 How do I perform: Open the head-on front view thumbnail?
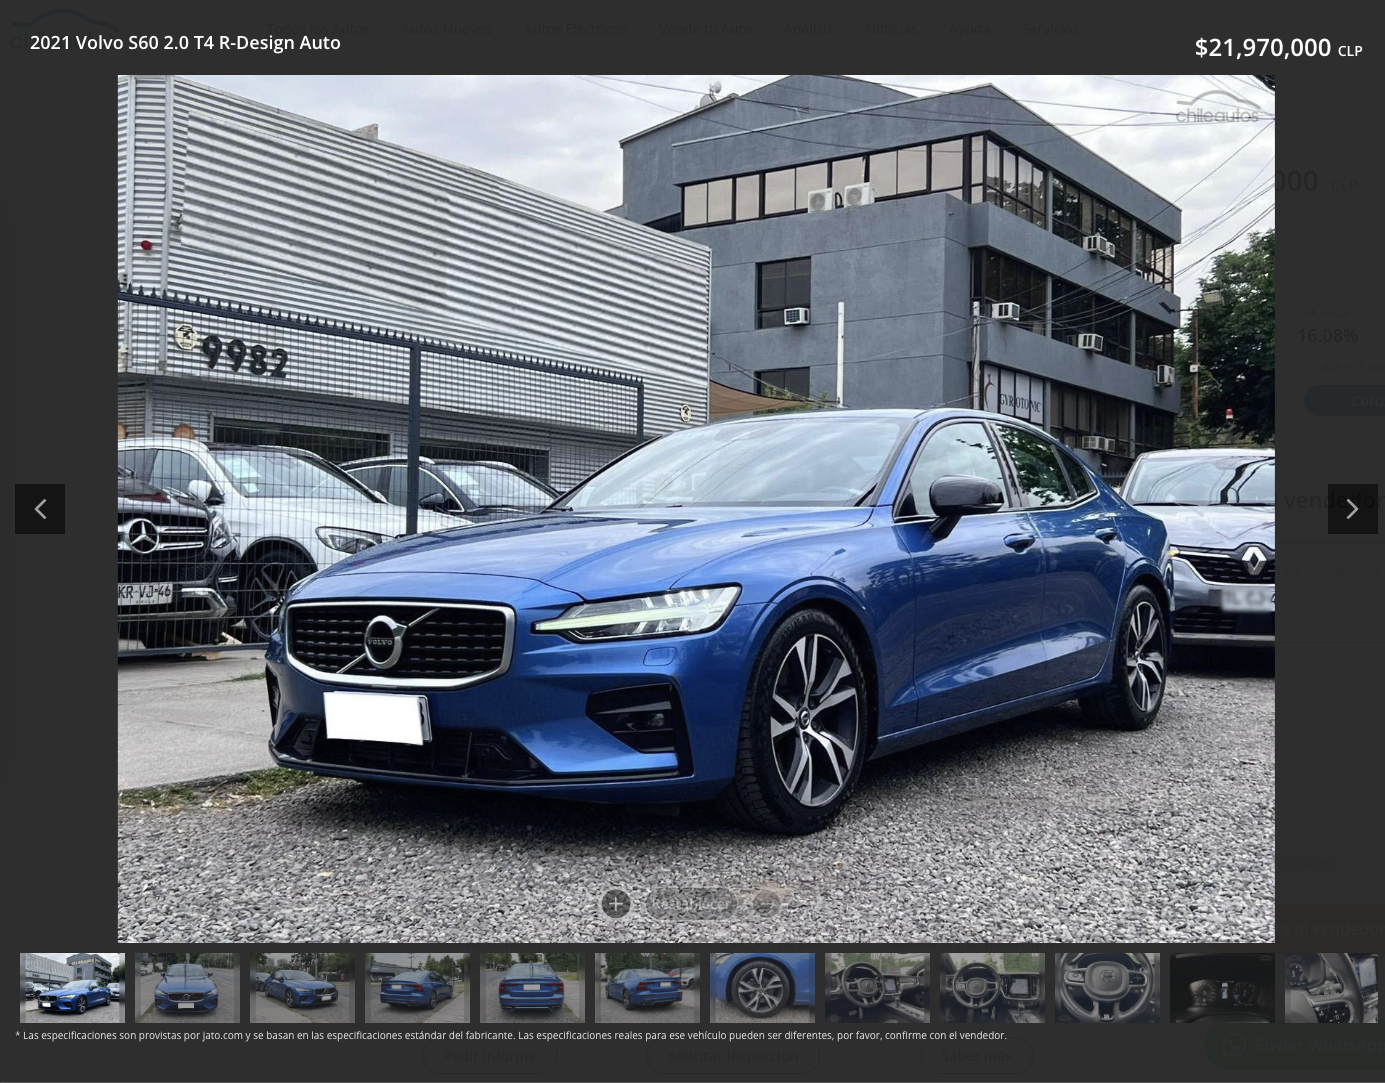(x=187, y=988)
